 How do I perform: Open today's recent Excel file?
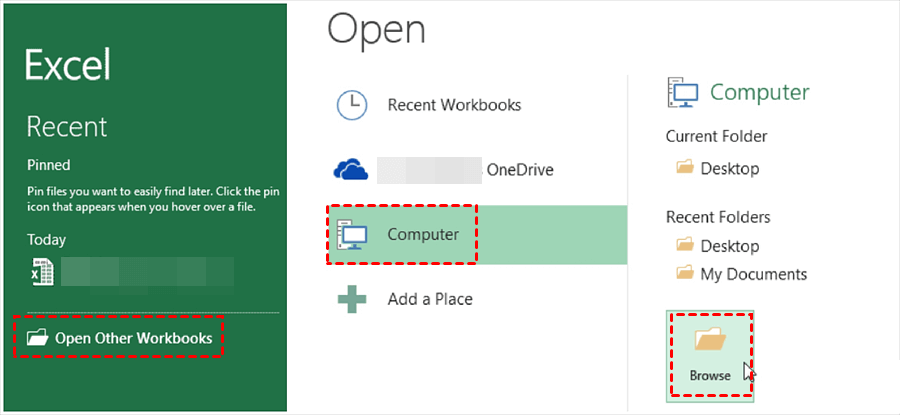[x=133, y=272]
